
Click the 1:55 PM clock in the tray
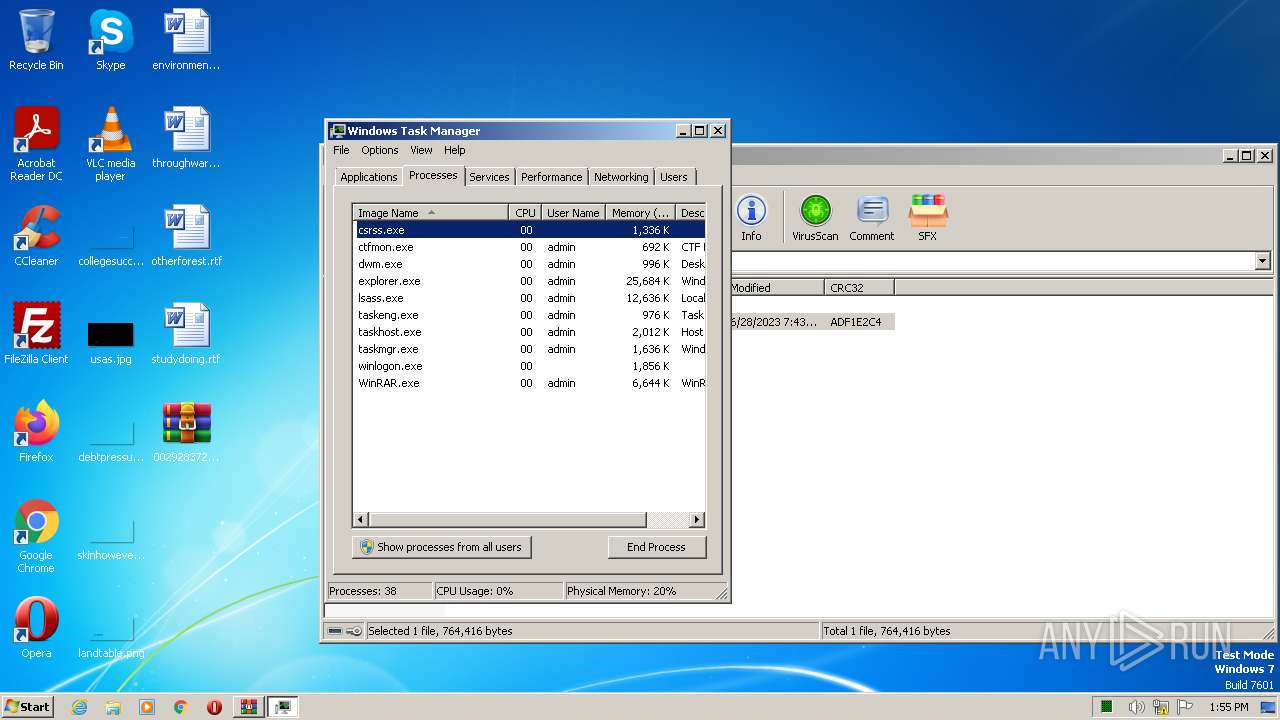coord(1228,707)
